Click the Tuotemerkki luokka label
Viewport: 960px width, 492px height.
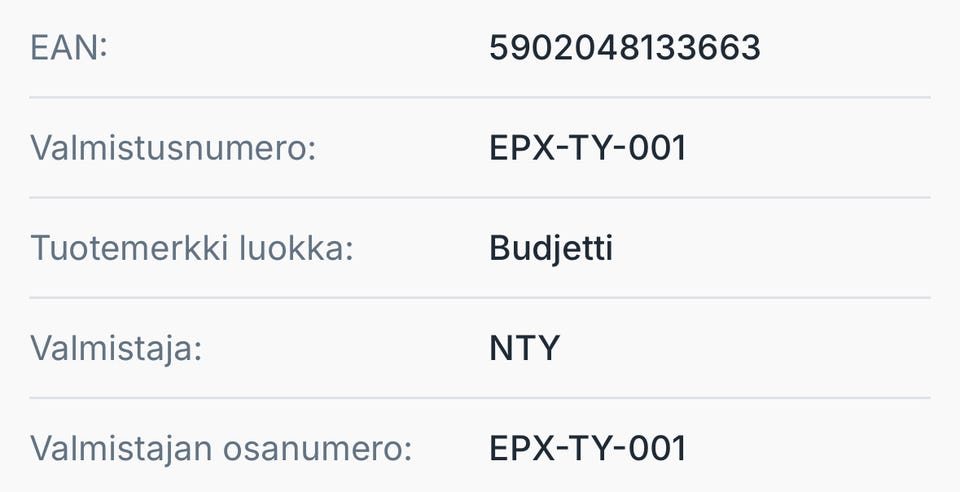click(192, 248)
